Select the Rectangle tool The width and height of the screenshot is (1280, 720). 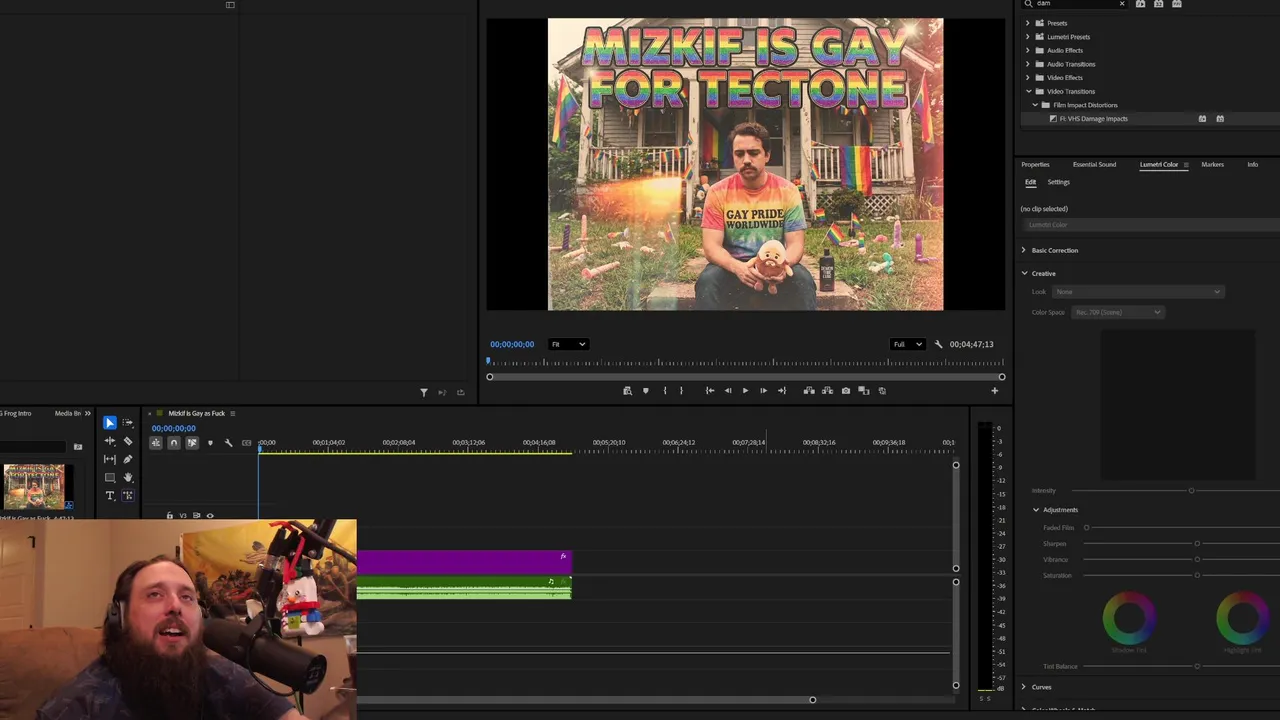pyautogui.click(x=110, y=477)
